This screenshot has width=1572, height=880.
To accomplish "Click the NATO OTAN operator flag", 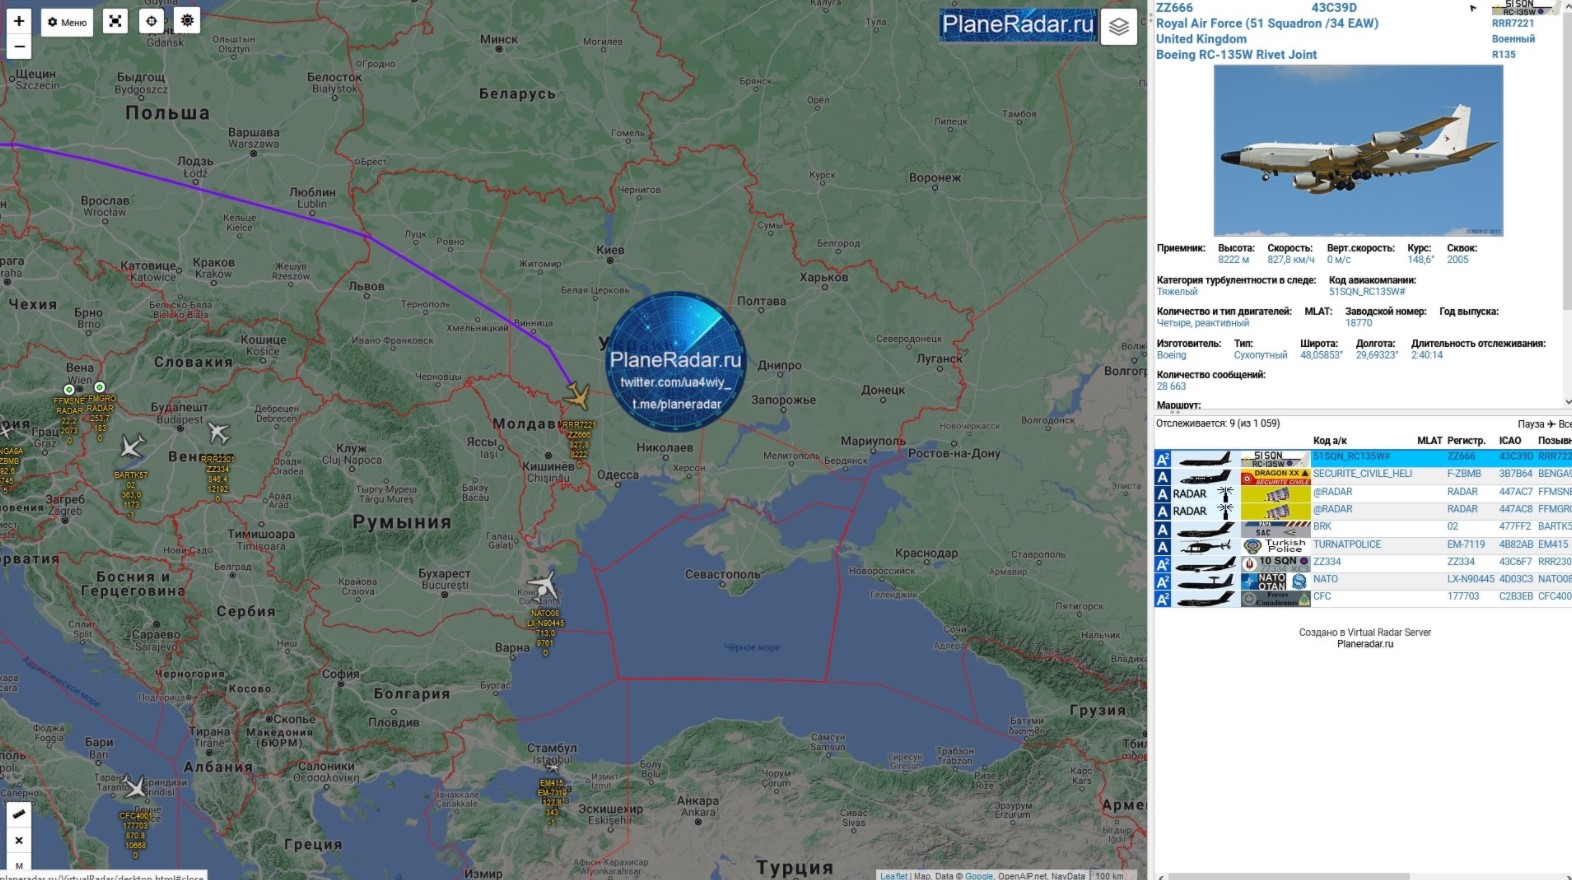I will coord(1275,581).
